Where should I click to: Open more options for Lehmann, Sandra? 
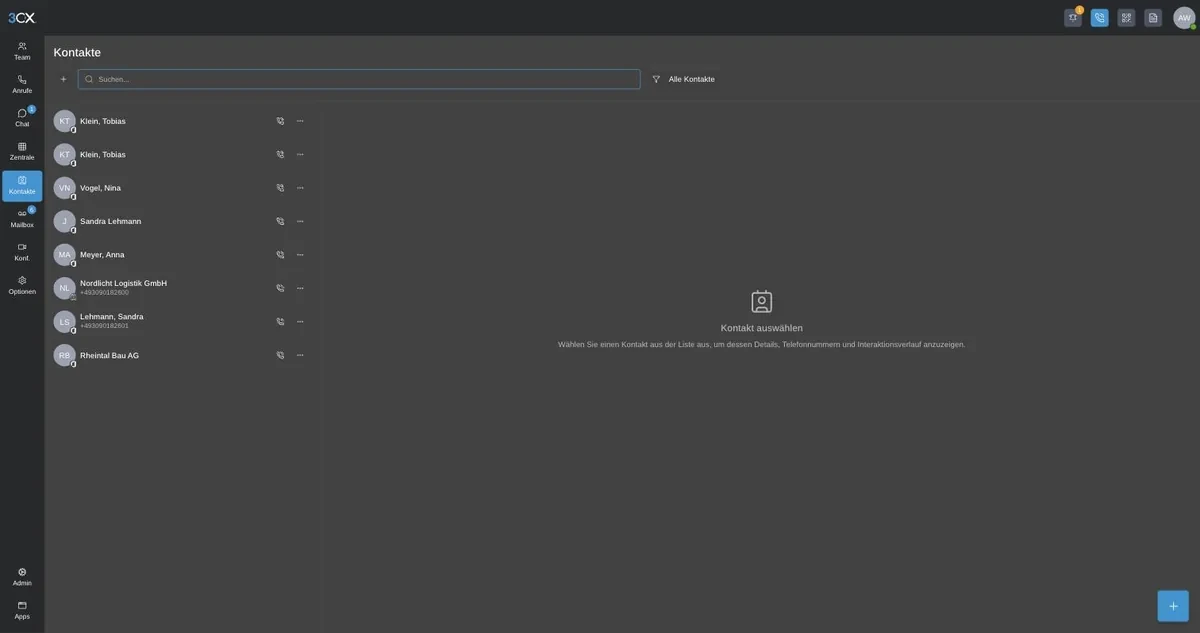click(300, 322)
